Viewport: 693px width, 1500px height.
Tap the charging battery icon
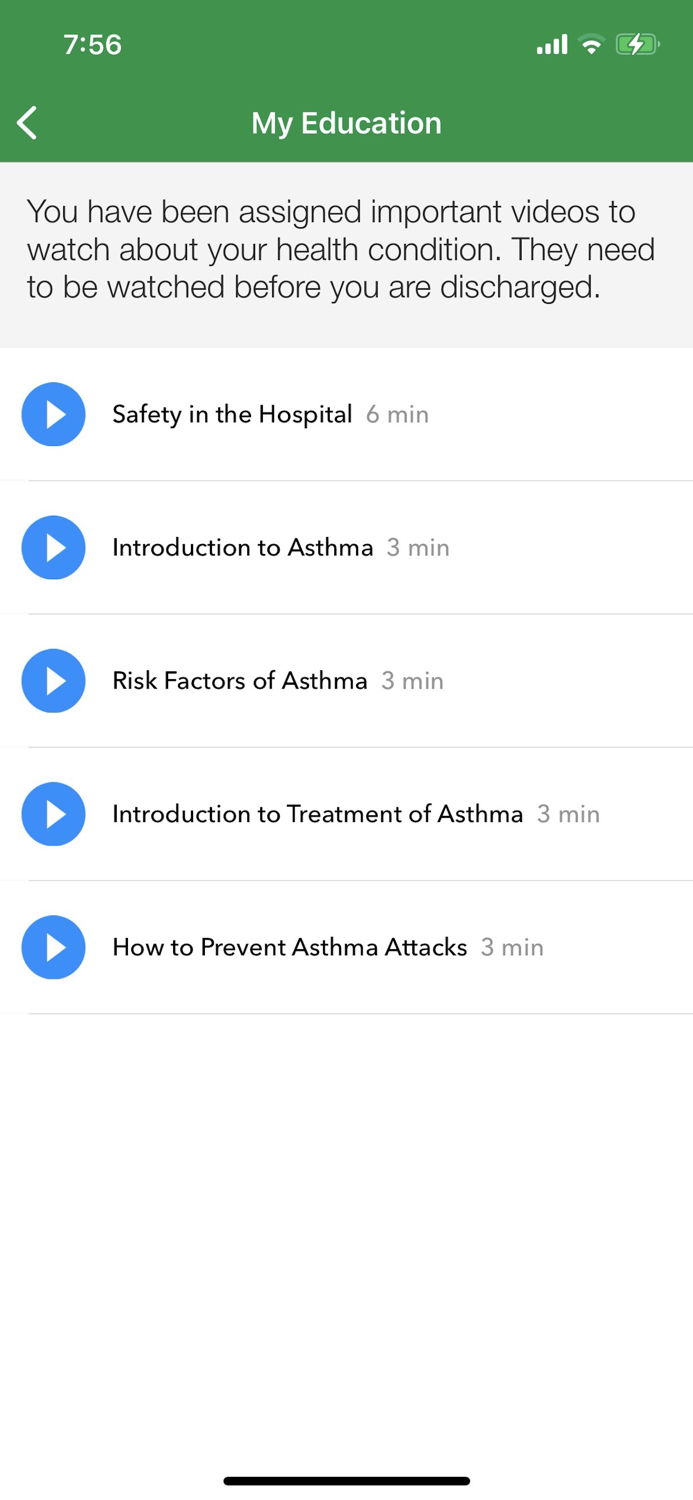(637, 44)
